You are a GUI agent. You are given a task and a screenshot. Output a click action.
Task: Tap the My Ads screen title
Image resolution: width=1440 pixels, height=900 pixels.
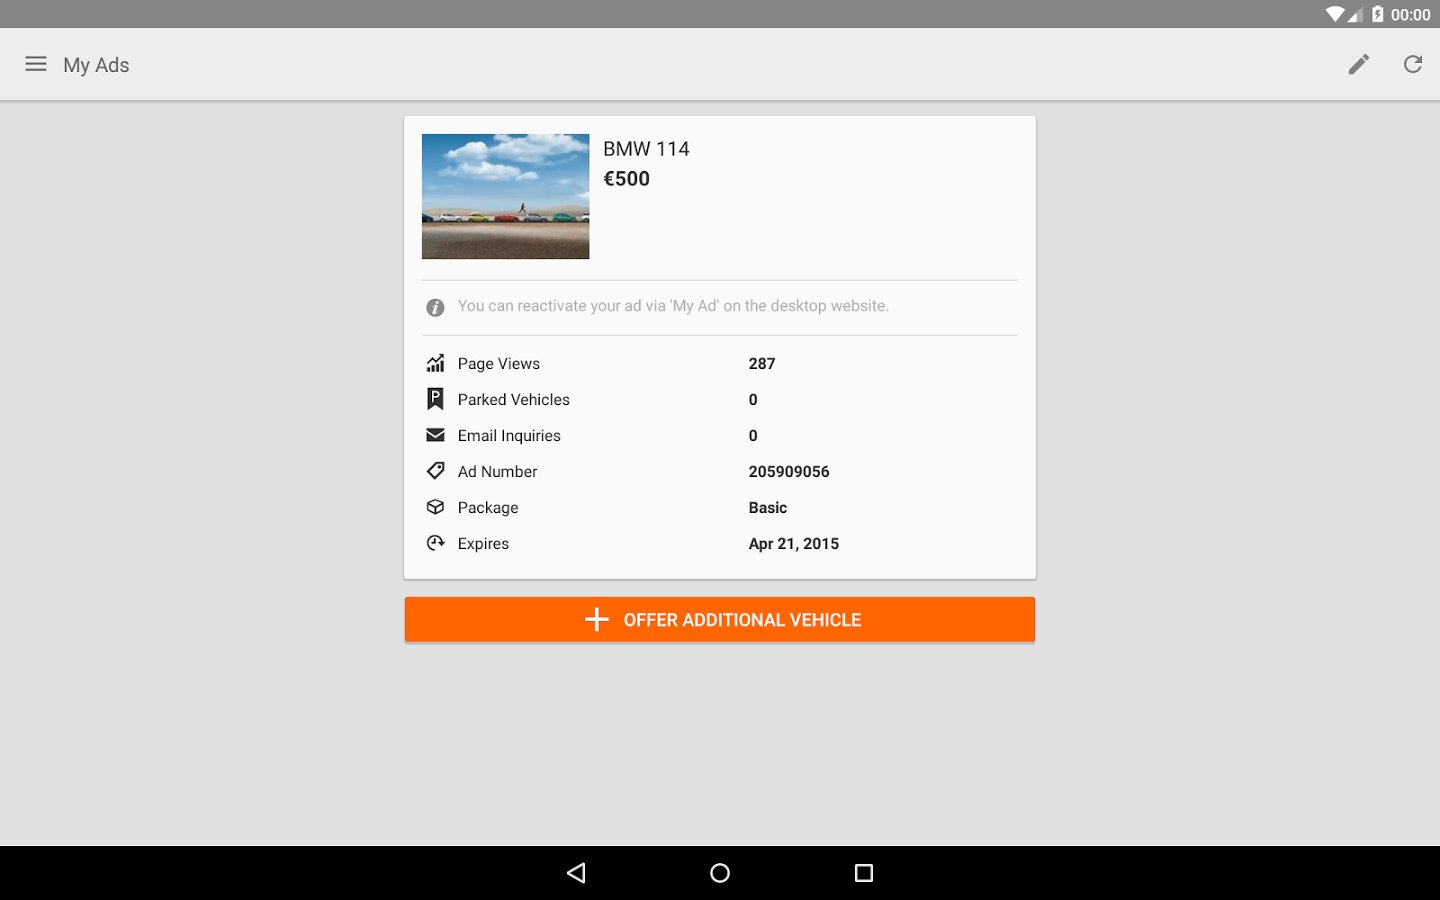(x=96, y=65)
